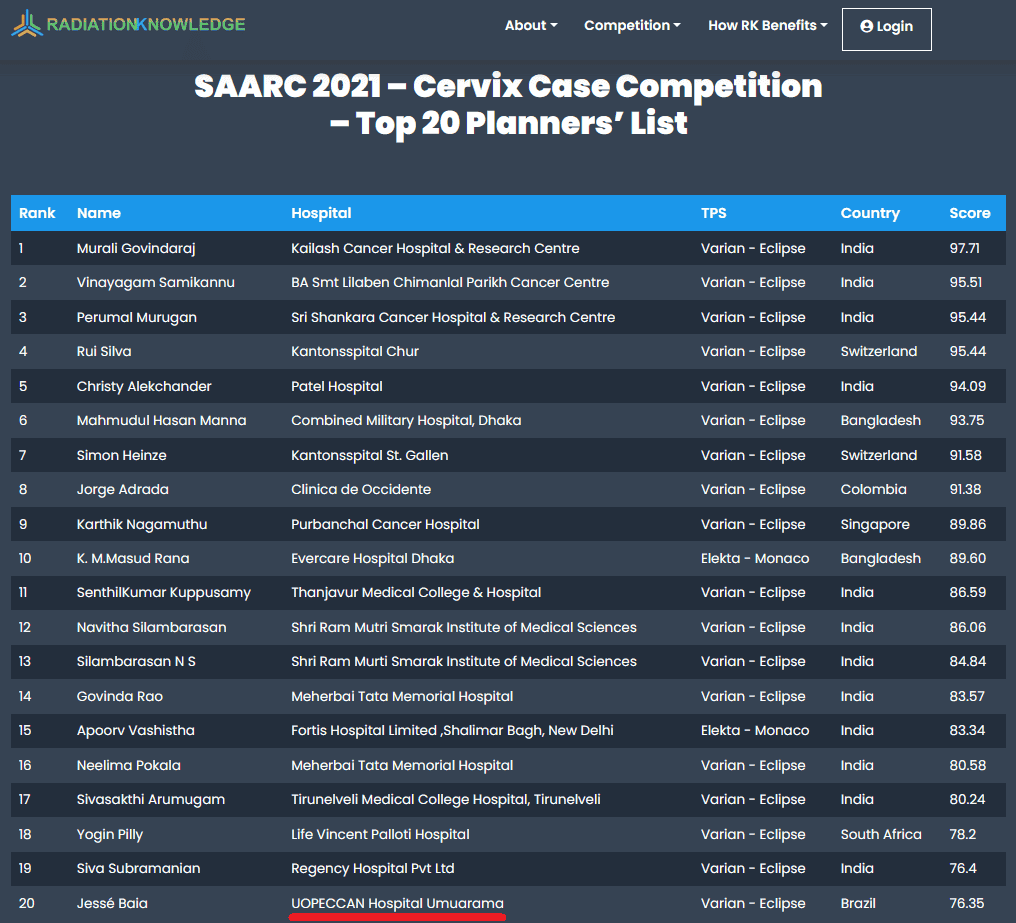Select the name Sivasakthi Arumugam

pos(151,800)
